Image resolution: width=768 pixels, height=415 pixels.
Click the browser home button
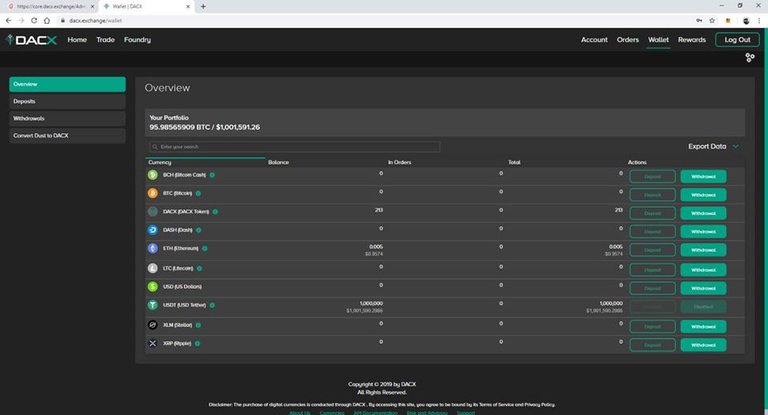pos(47,21)
